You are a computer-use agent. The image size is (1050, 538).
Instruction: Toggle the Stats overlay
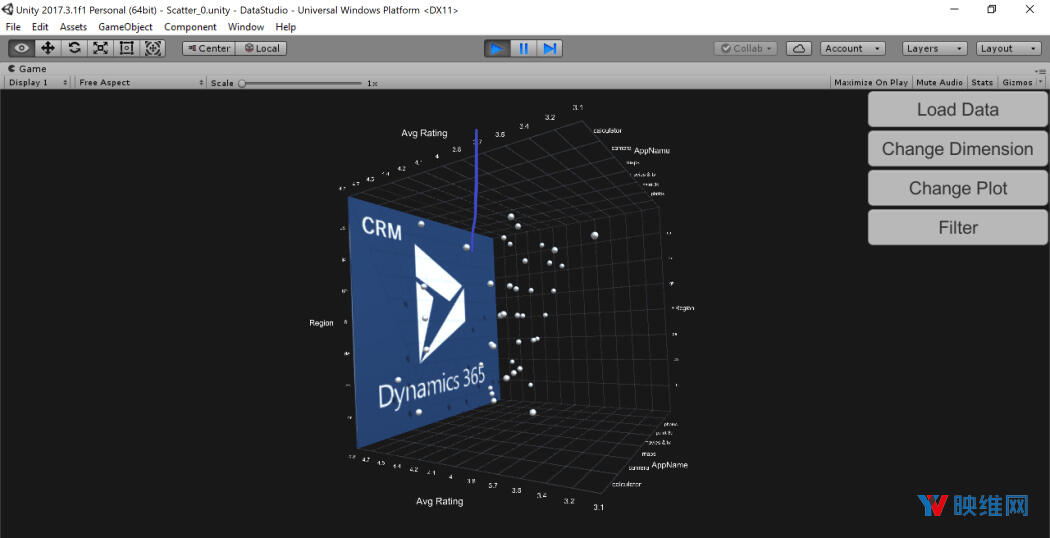tap(982, 82)
